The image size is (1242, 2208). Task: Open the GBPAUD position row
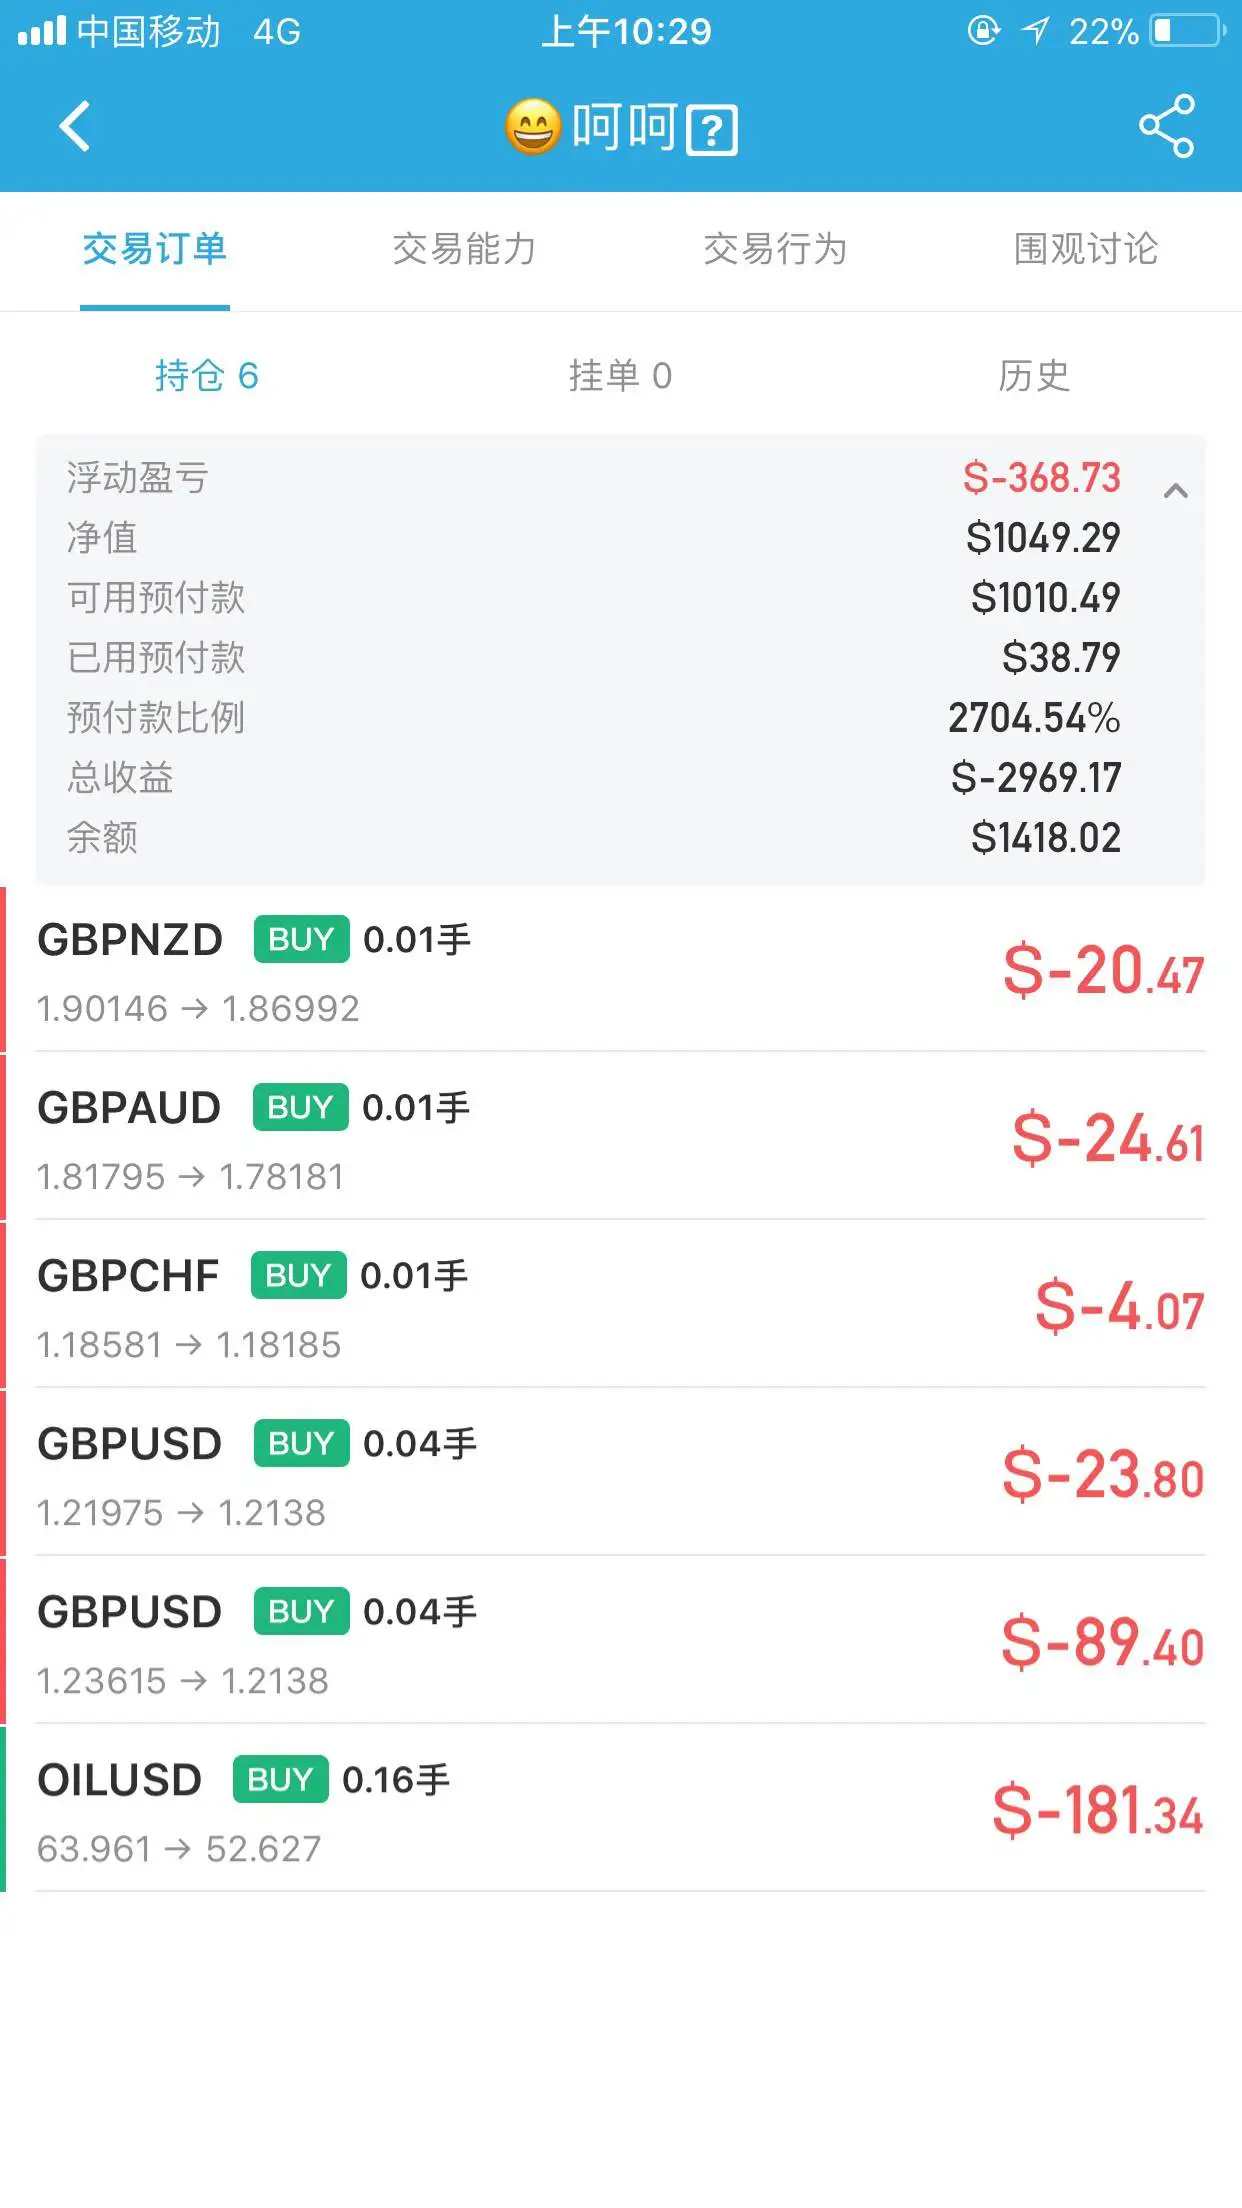pyautogui.click(x=621, y=1139)
